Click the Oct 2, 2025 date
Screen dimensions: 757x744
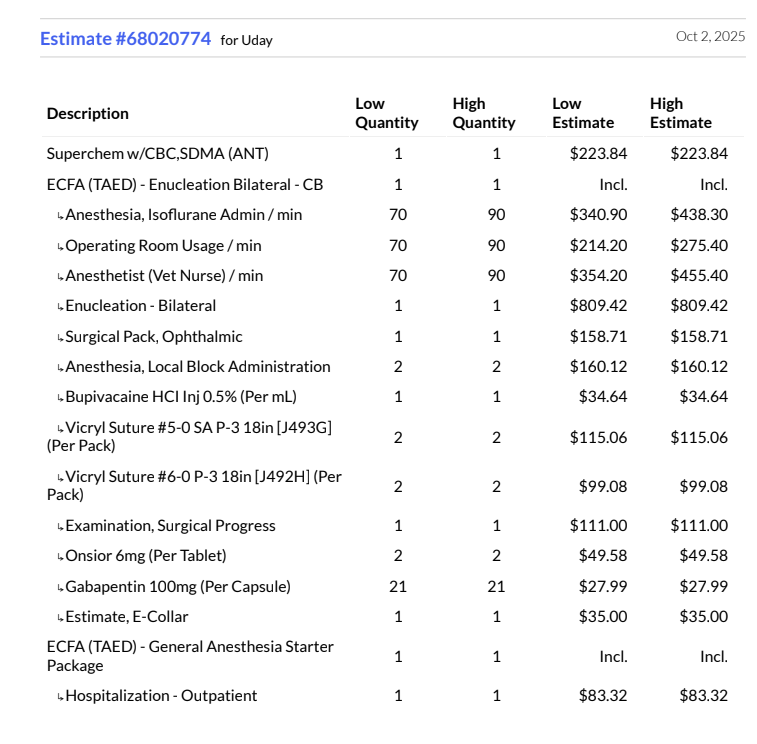[x=710, y=36]
